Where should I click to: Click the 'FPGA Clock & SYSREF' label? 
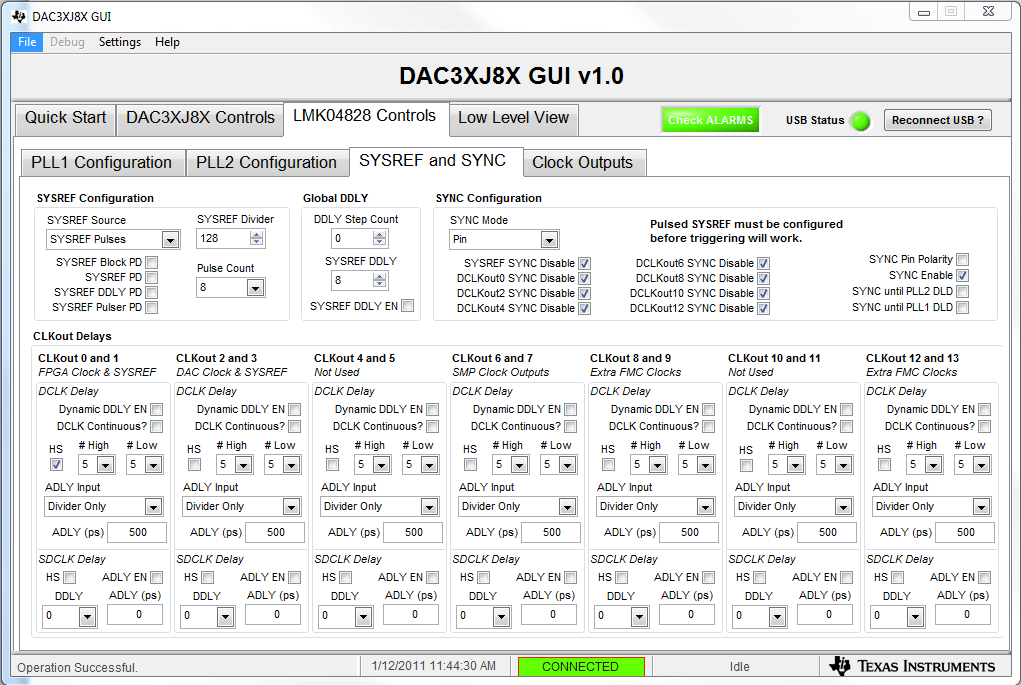[x=97, y=372]
